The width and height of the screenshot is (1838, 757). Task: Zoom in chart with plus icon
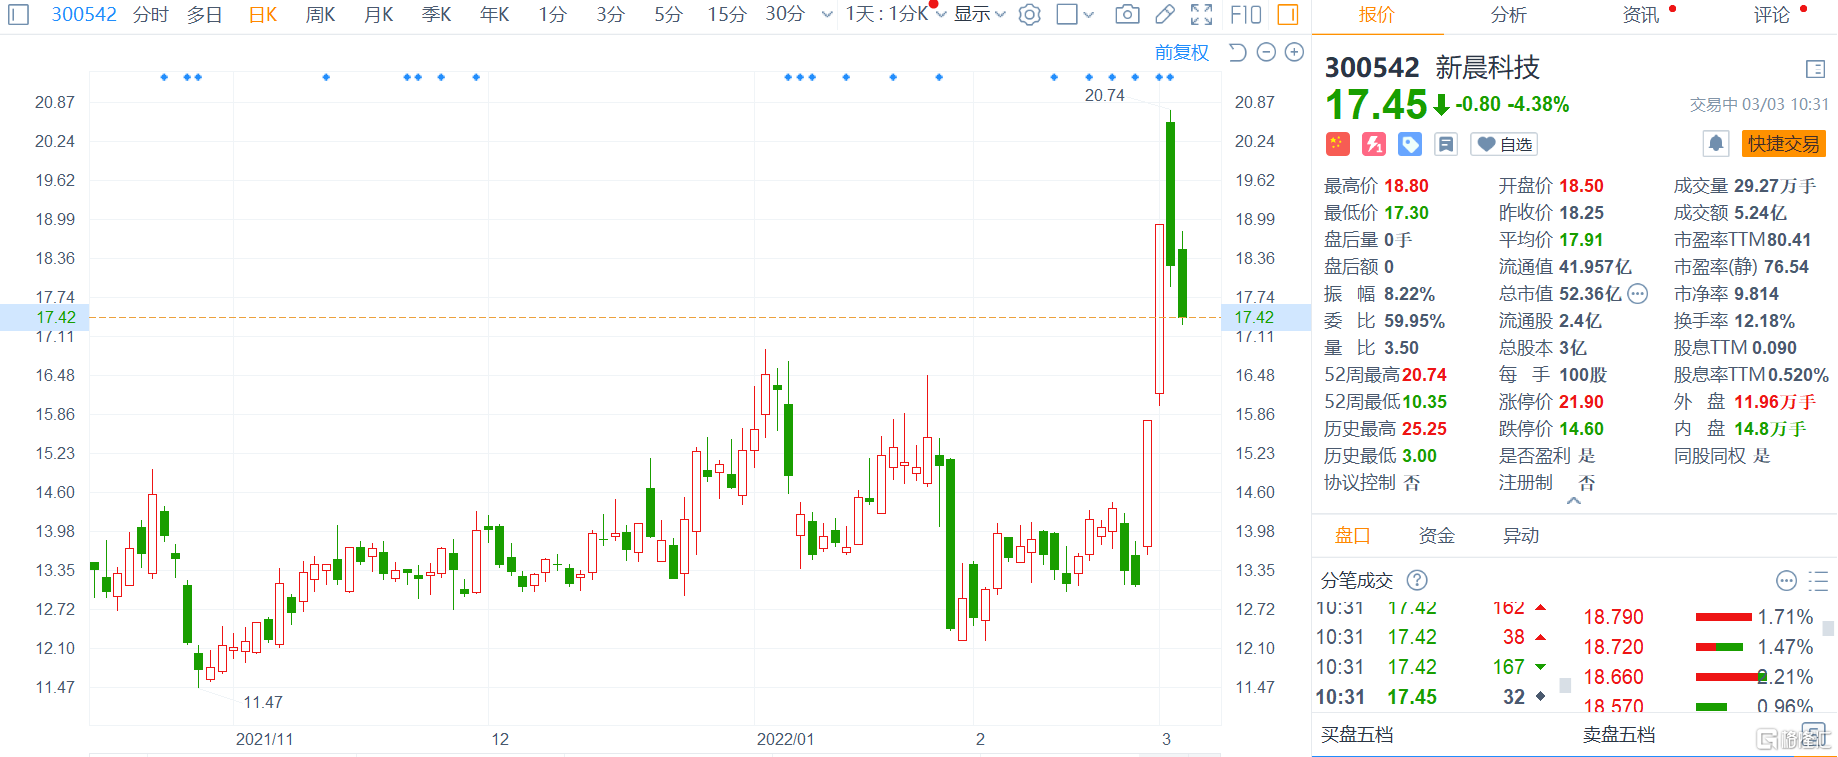click(x=1294, y=53)
